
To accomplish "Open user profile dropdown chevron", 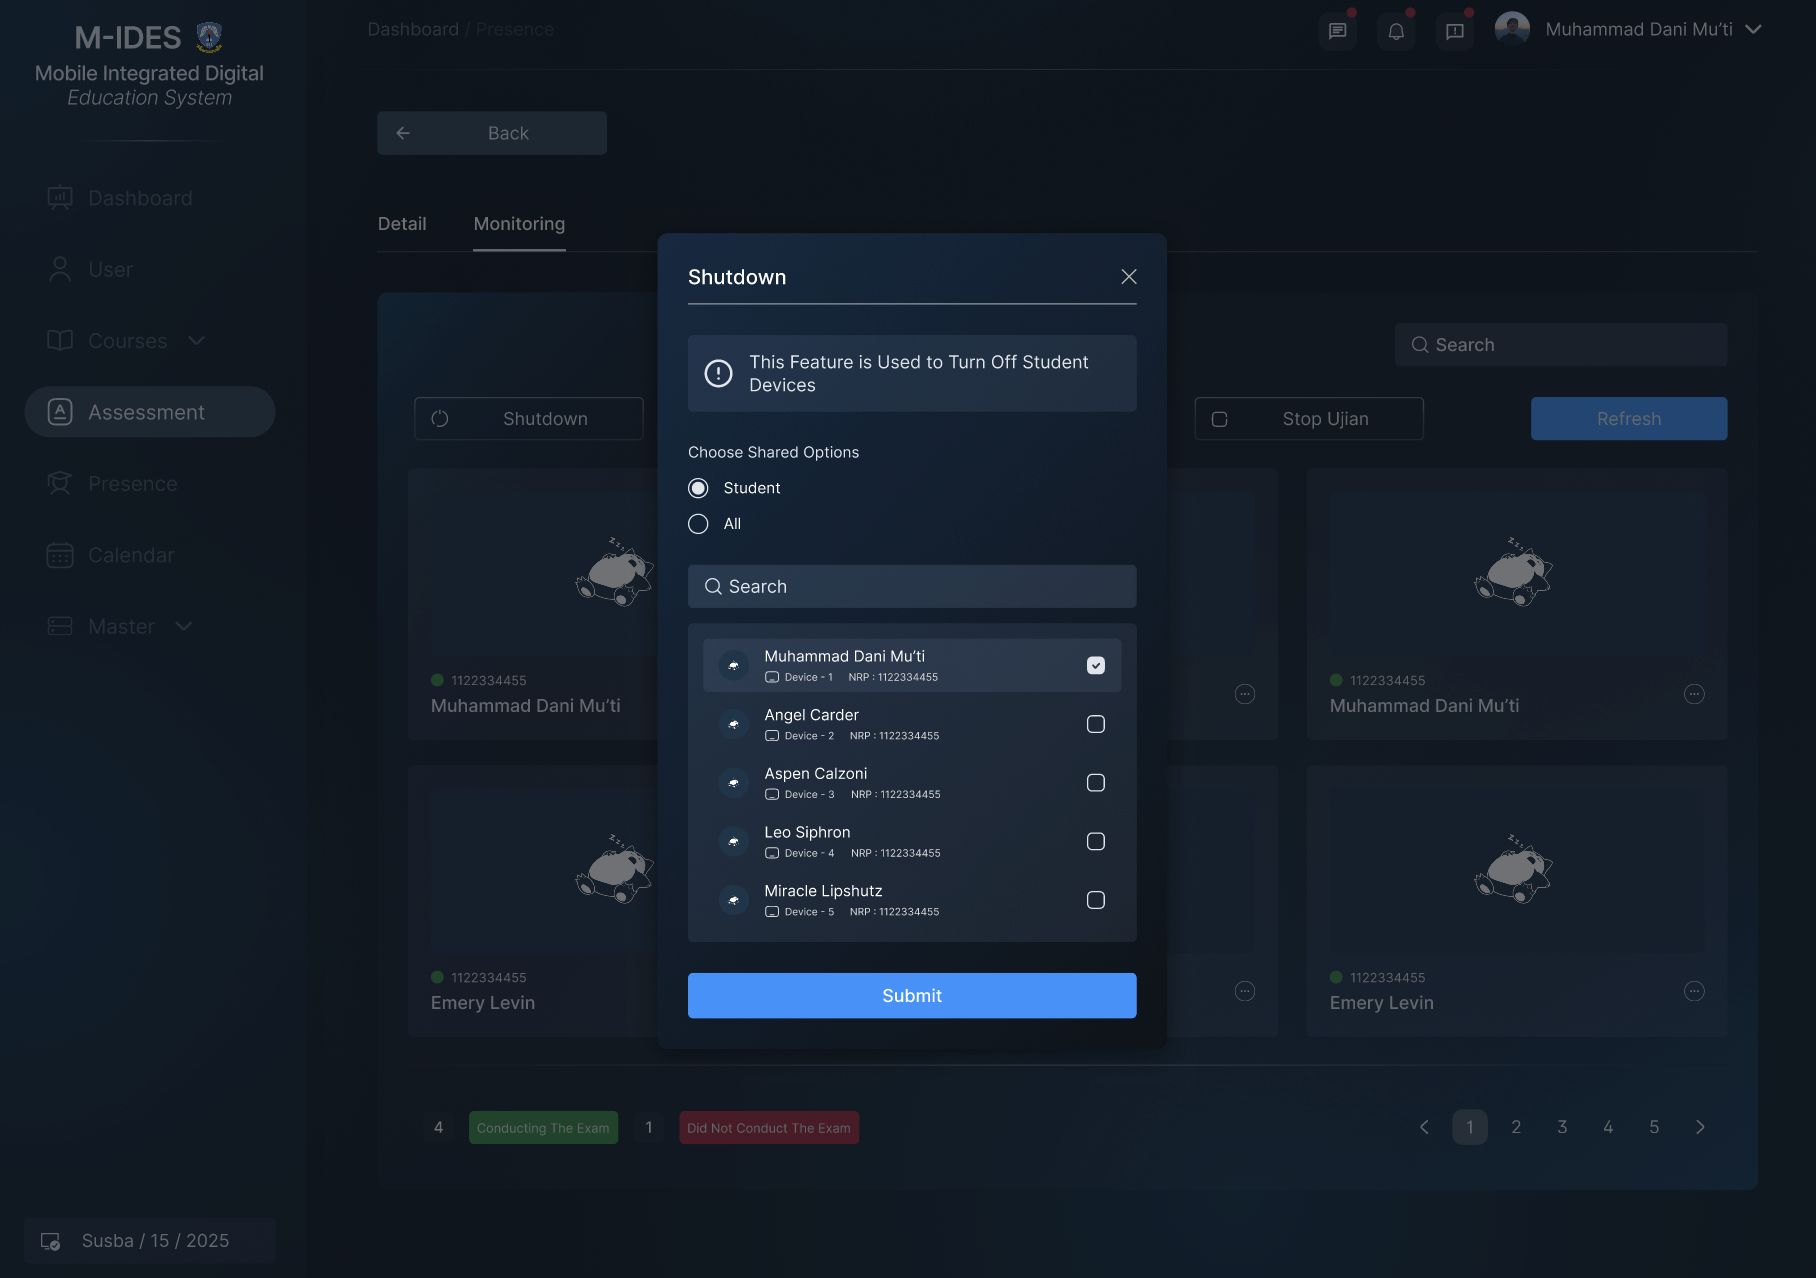I will coord(1753,30).
